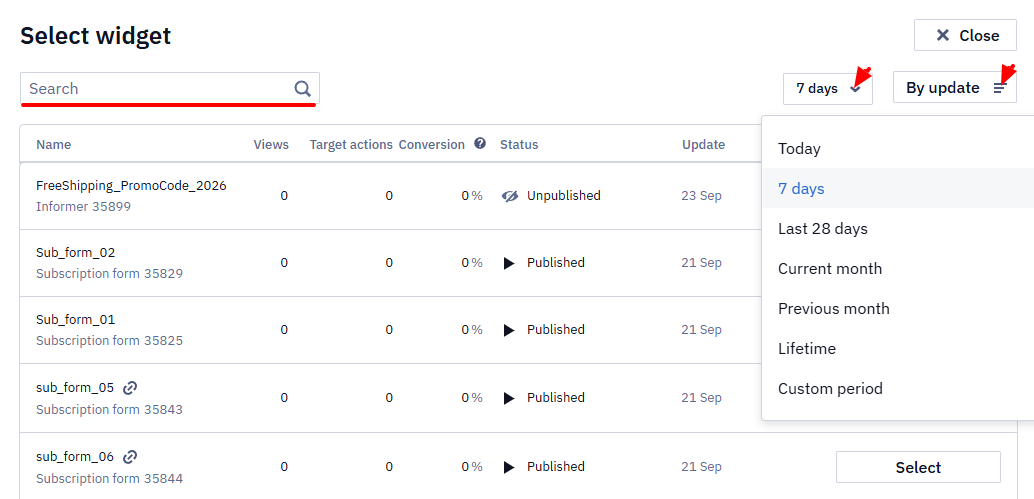1034x499 pixels.
Task: Click the link icon beside sub_form_05
Action: pos(131,388)
